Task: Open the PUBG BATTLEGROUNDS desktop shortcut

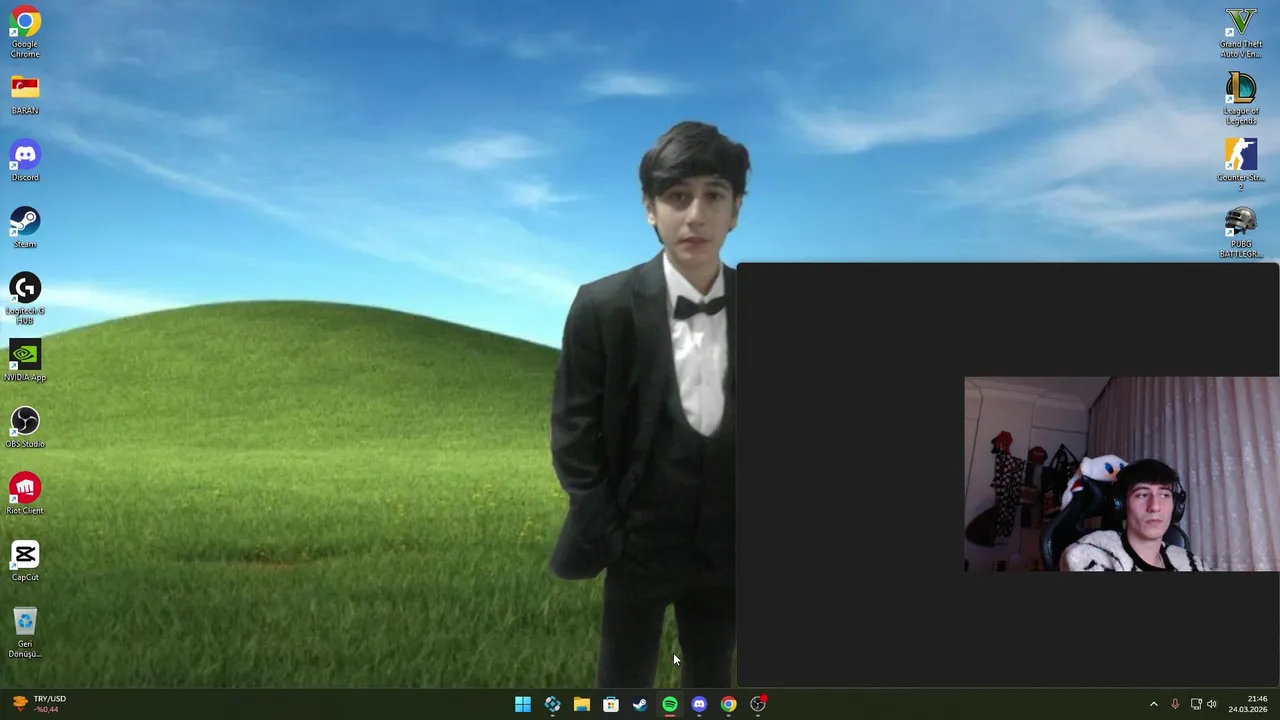Action: point(1241,232)
